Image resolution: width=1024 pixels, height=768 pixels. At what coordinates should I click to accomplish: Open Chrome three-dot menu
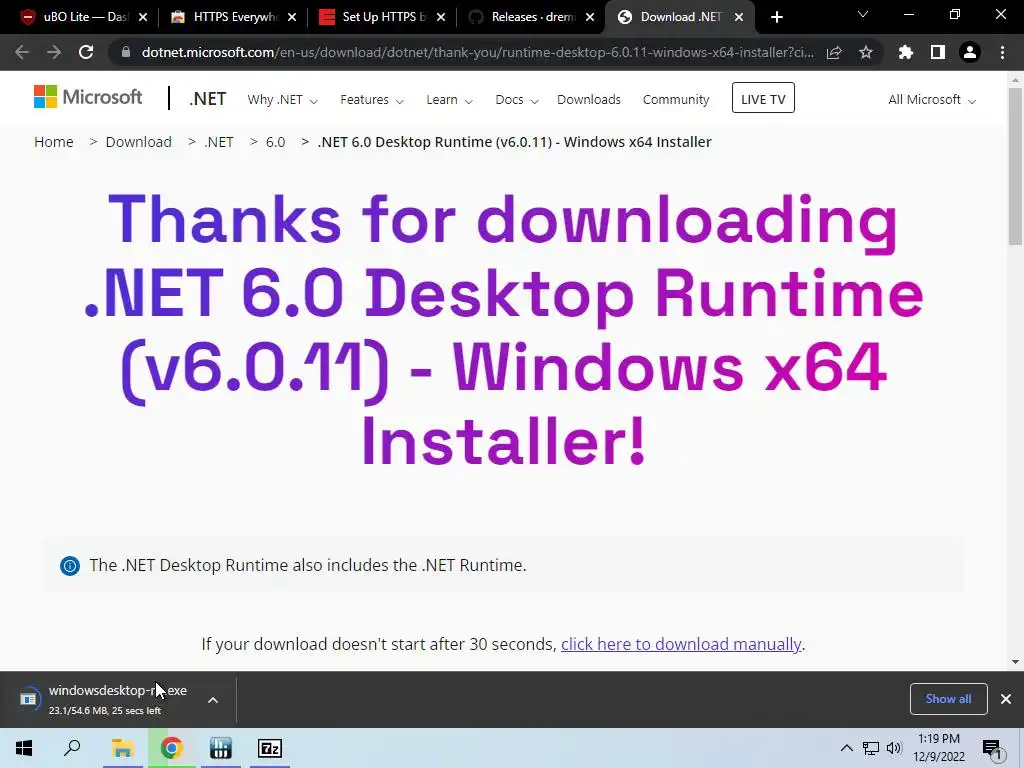1002,52
